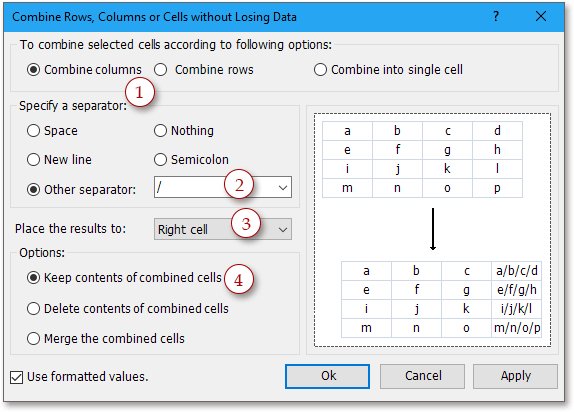
Task: Expand the Place the results to dropdown
Action: [223, 229]
